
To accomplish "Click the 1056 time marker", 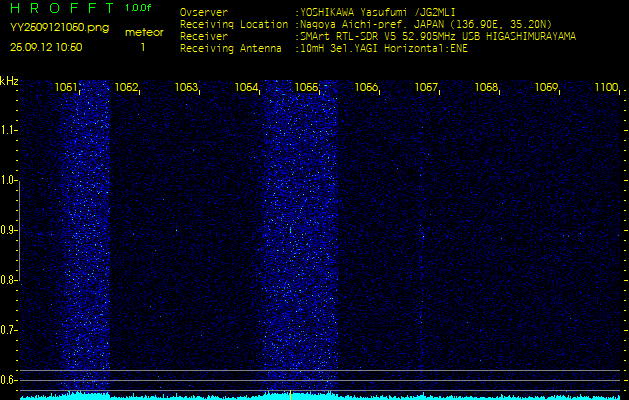I will coord(366,87).
